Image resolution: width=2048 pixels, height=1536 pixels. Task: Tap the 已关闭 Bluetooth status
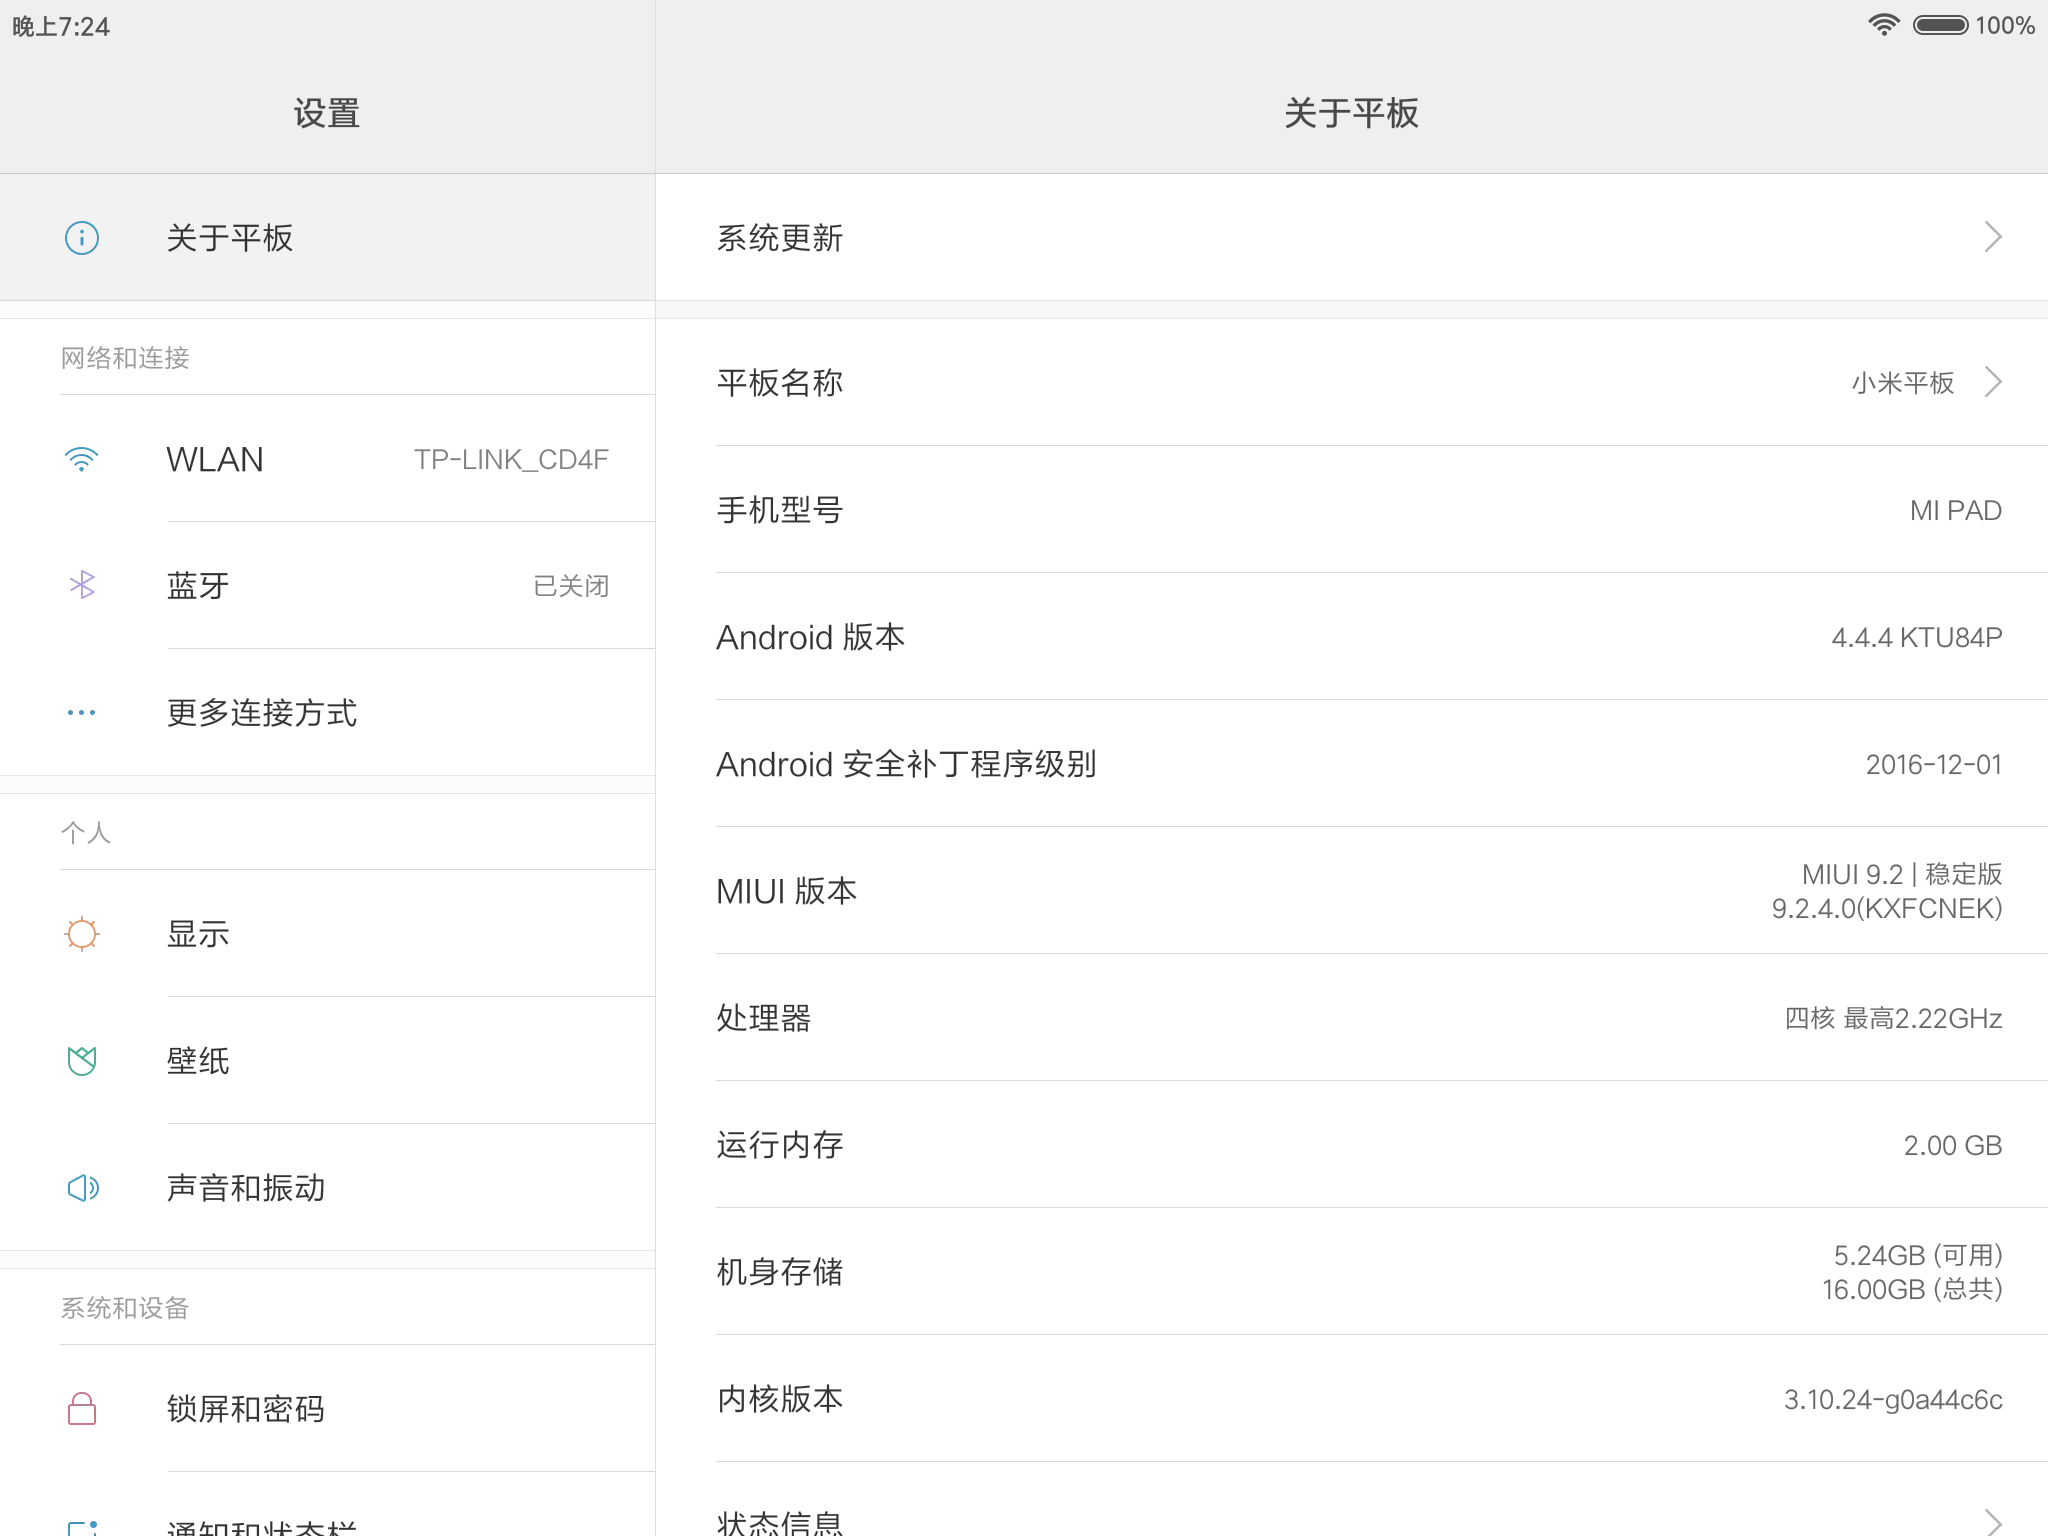click(571, 586)
